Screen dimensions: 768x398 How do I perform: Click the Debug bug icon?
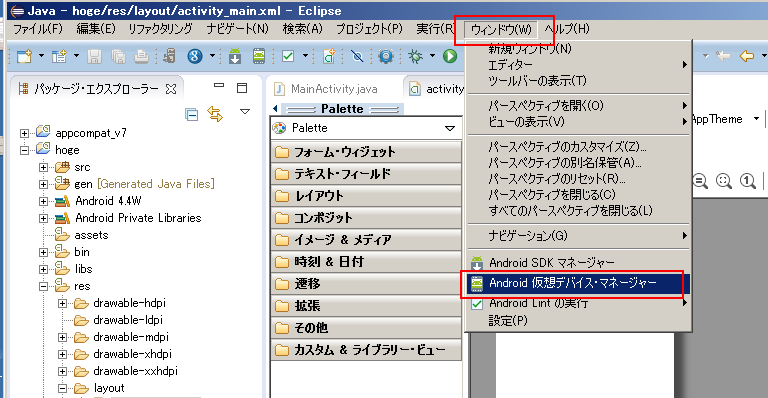click(415, 56)
